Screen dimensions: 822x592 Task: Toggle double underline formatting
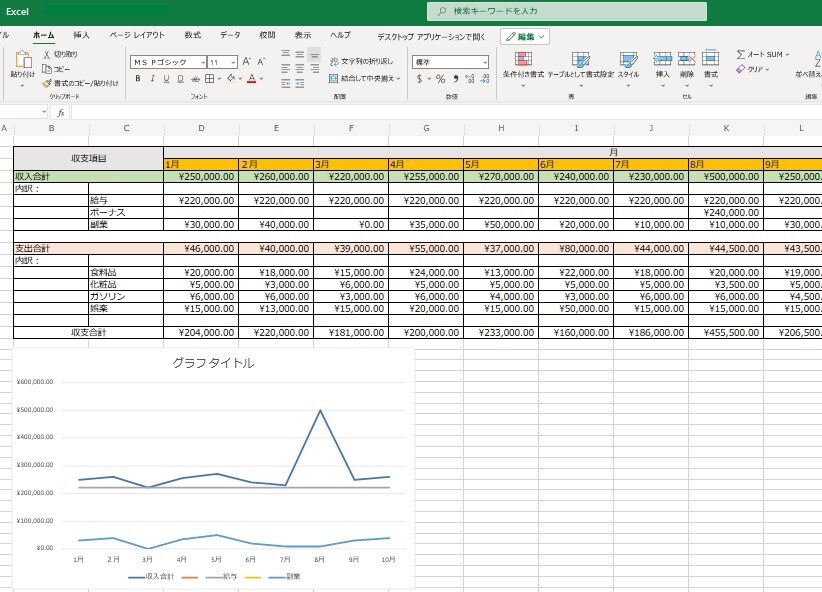(180, 79)
